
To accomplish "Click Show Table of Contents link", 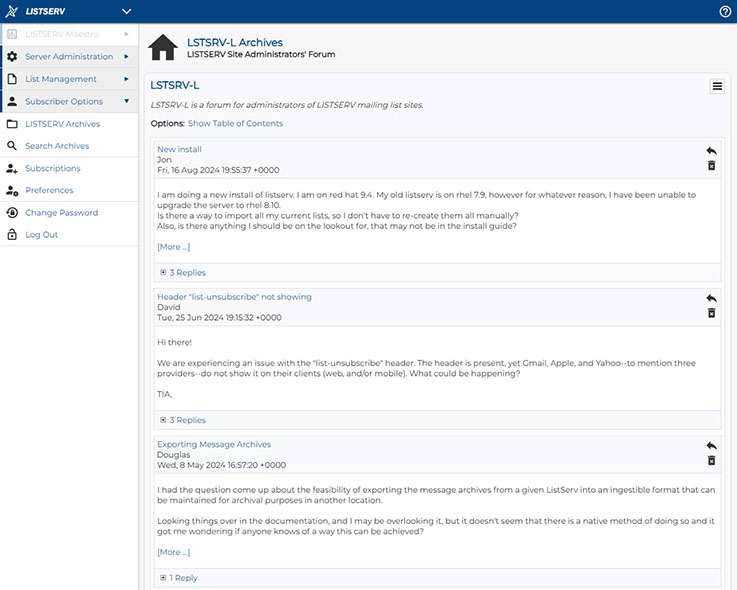I will (235, 124).
